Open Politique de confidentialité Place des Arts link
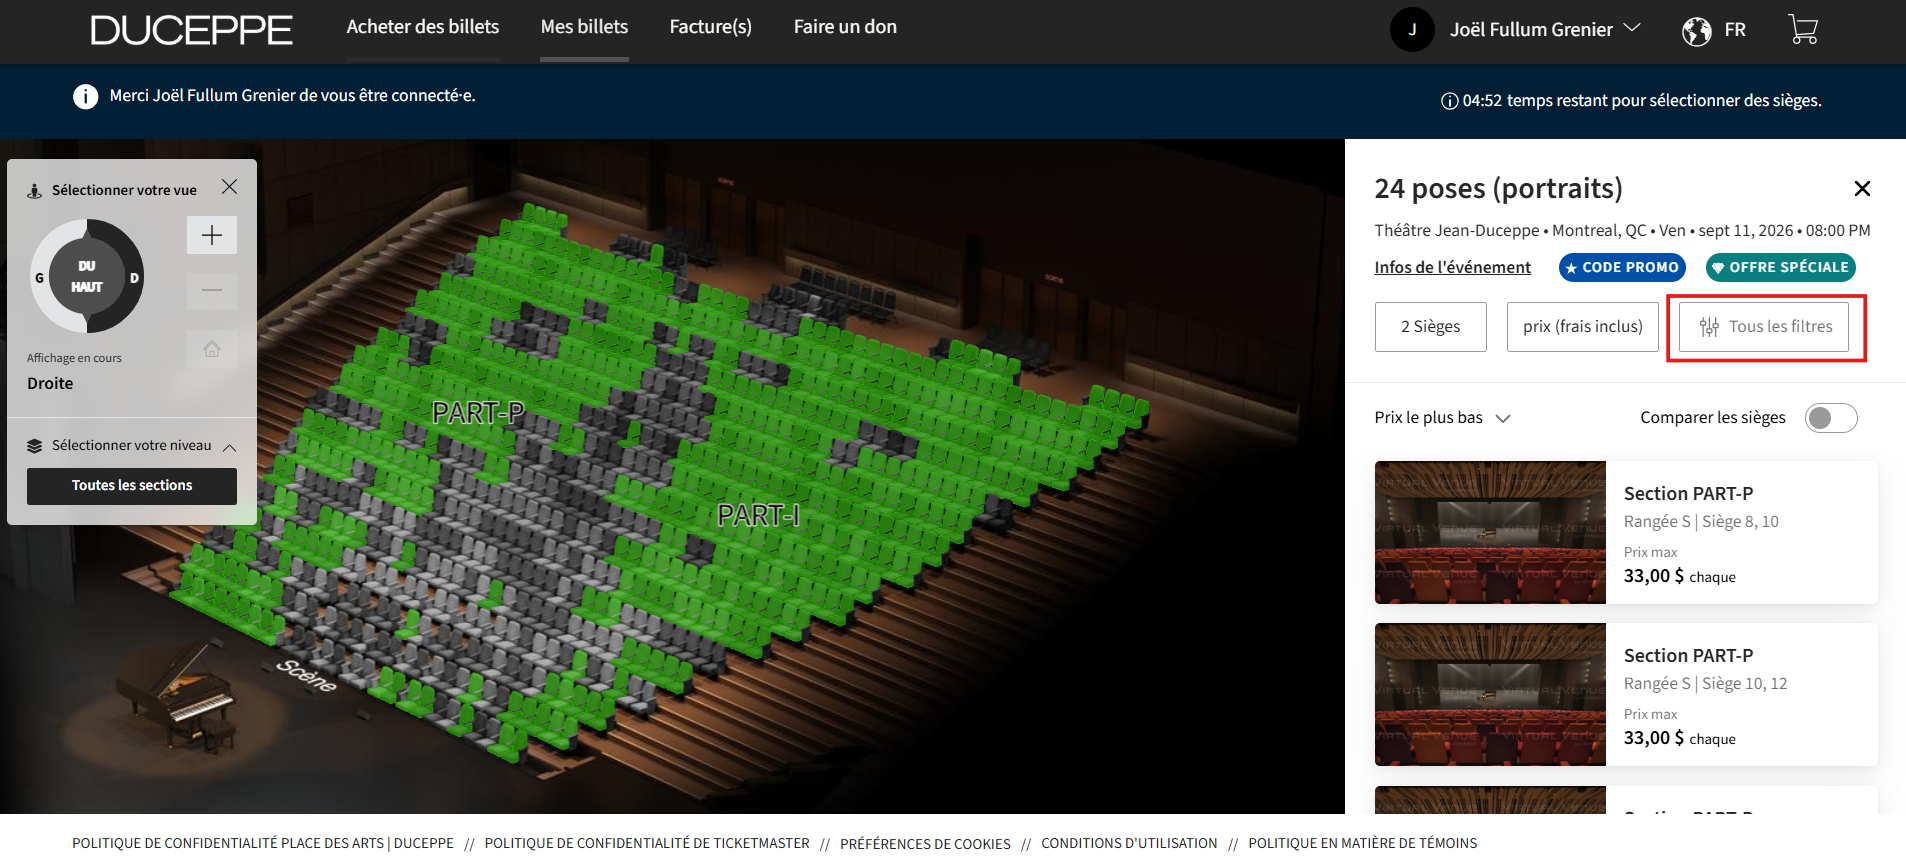This screenshot has width=1906, height=862. (263, 844)
